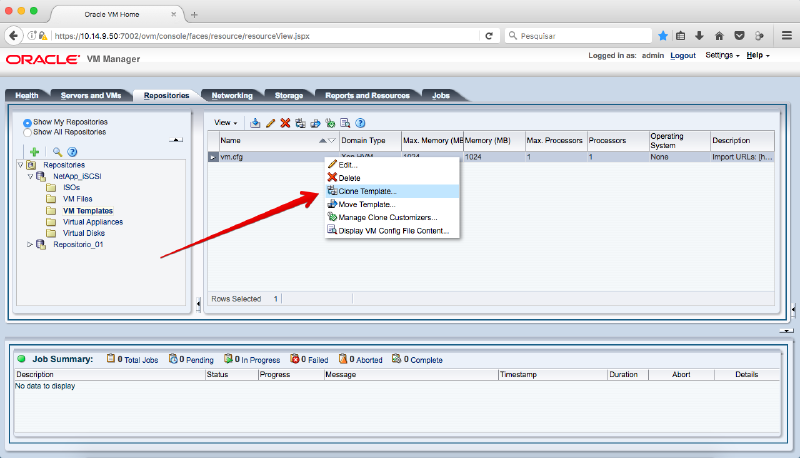800x458 pixels.
Task: Select the Show All Repositories radio button
Action: click(28, 131)
